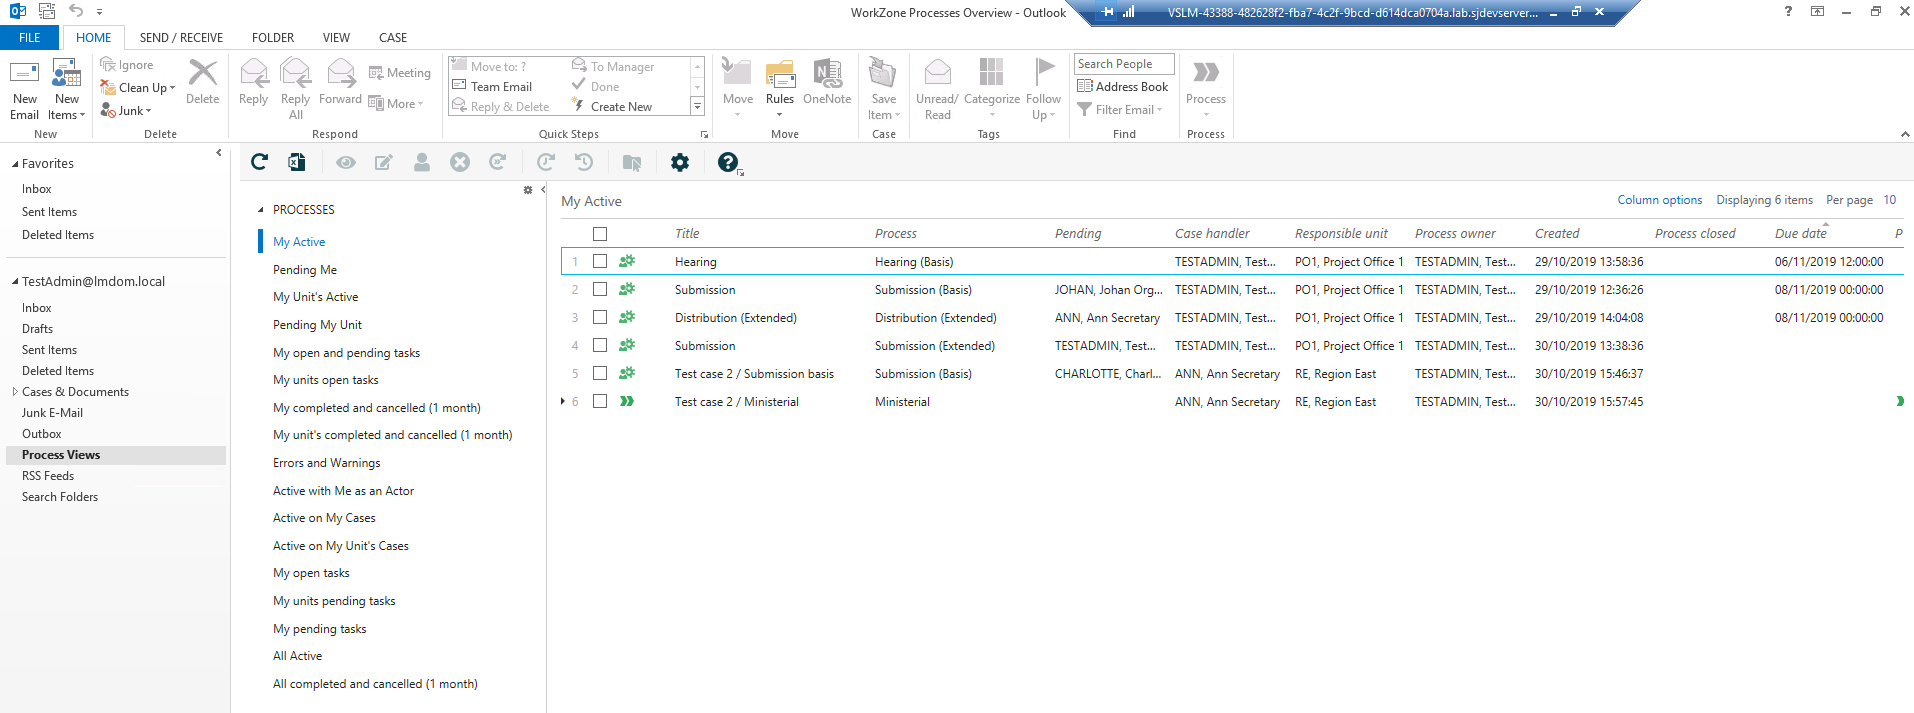Viewport: 1914px width, 713px height.
Task: Open the FILE tab
Action: [30, 37]
